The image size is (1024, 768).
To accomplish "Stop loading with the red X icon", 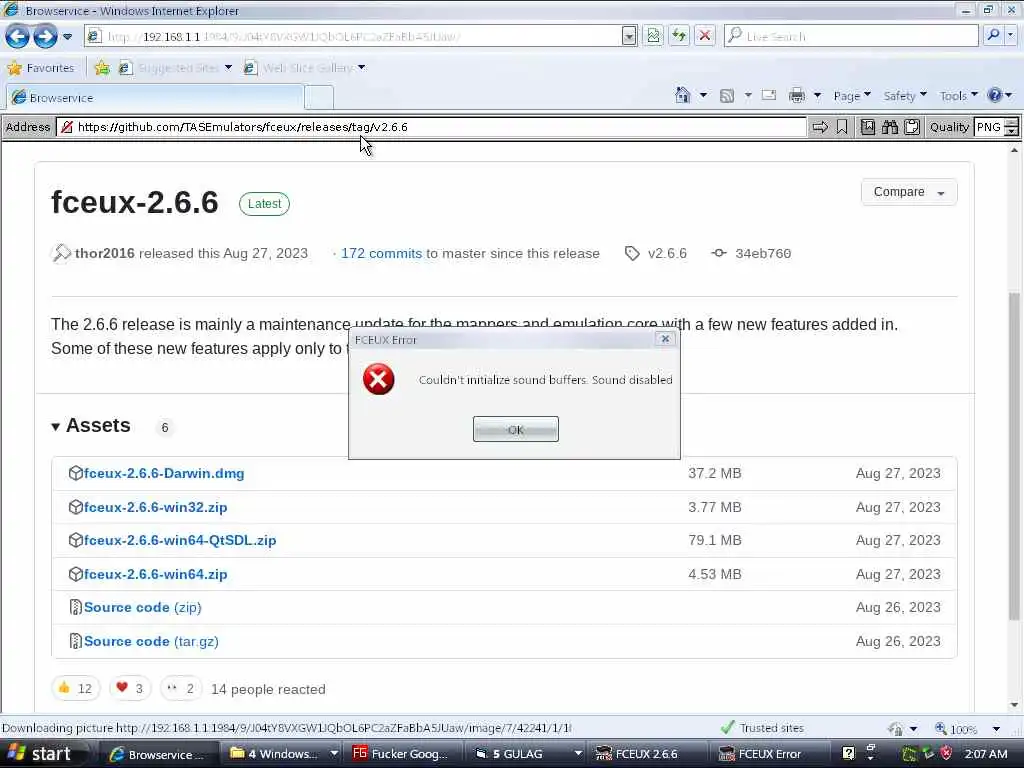I will 705,36.
